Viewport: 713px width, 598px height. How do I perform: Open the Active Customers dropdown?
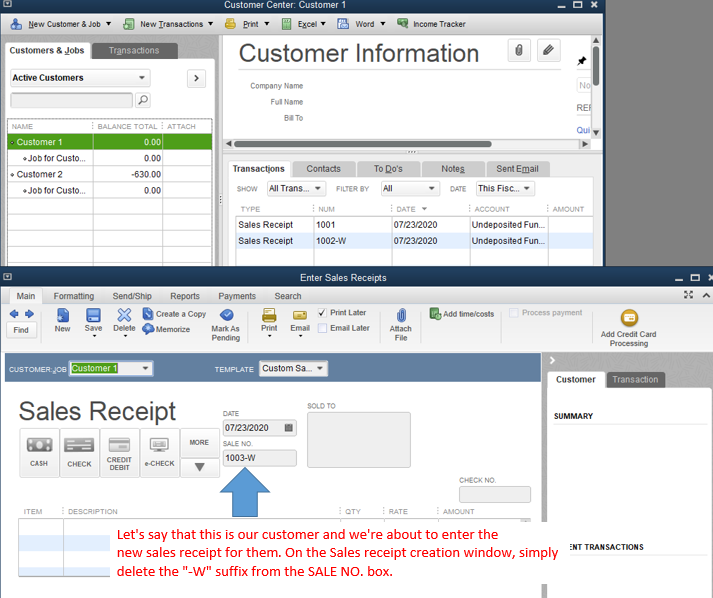pos(80,78)
